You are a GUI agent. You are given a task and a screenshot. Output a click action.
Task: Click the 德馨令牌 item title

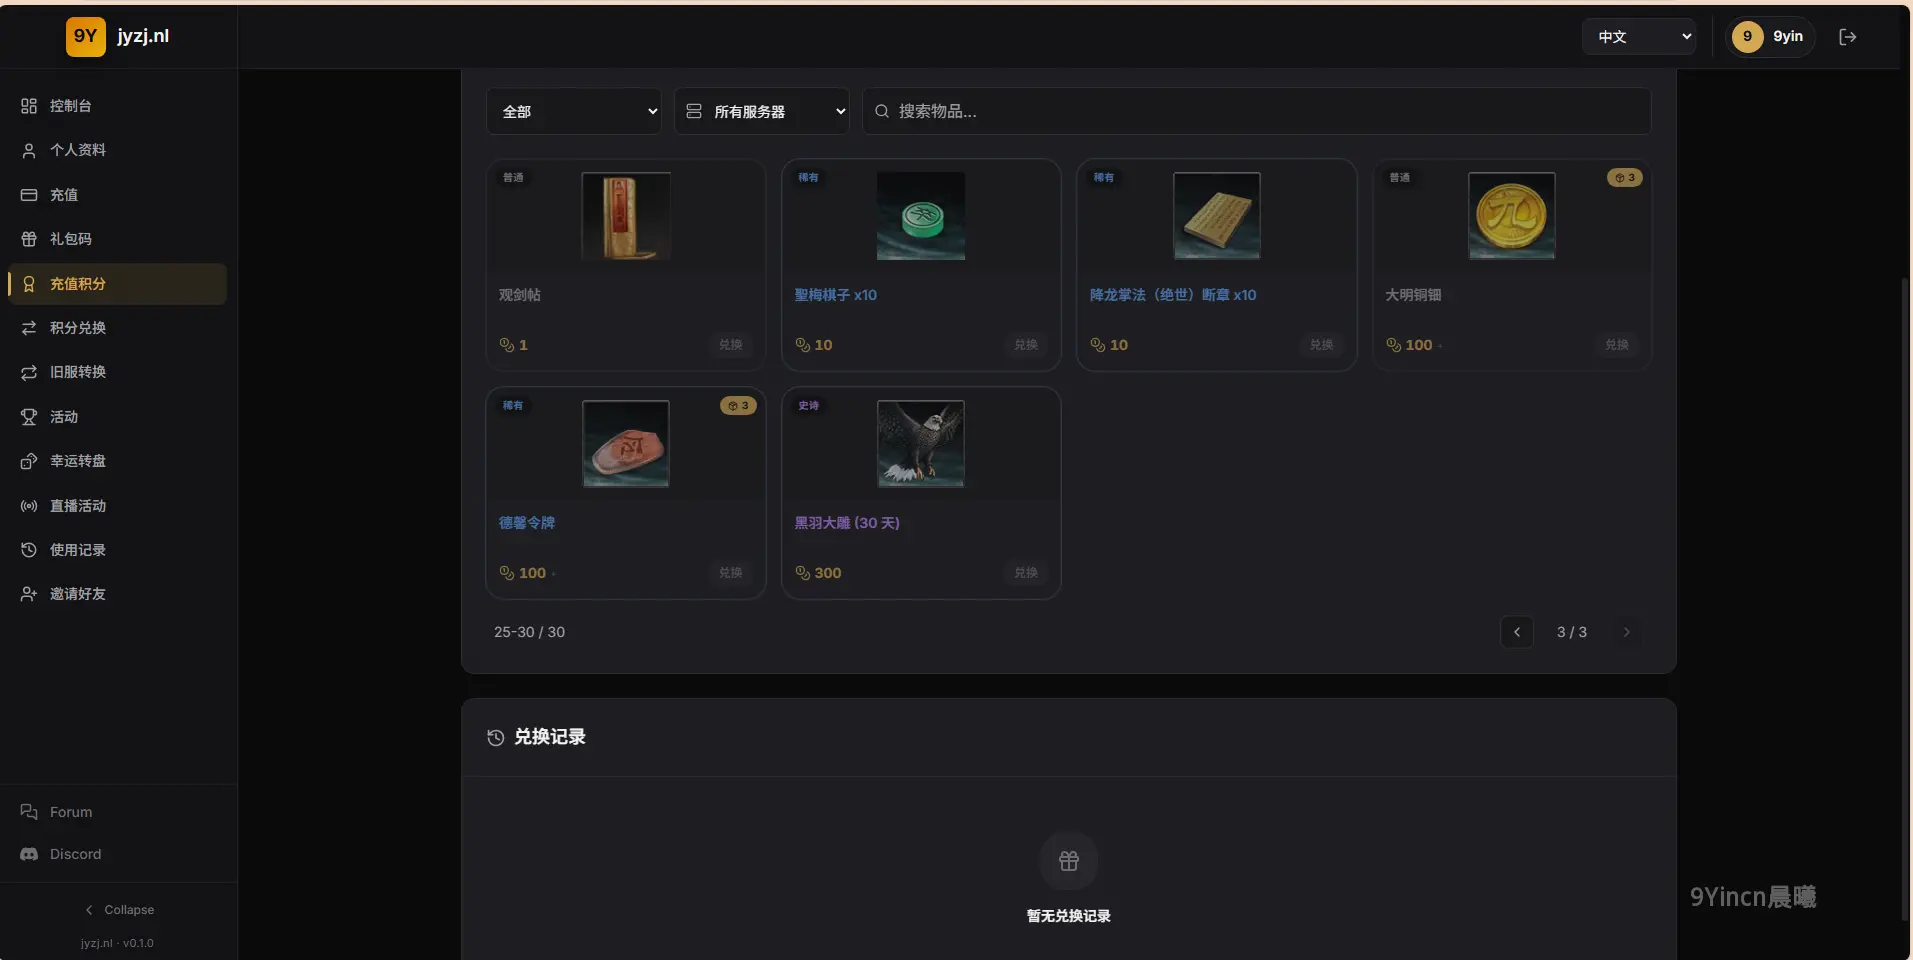pos(527,523)
